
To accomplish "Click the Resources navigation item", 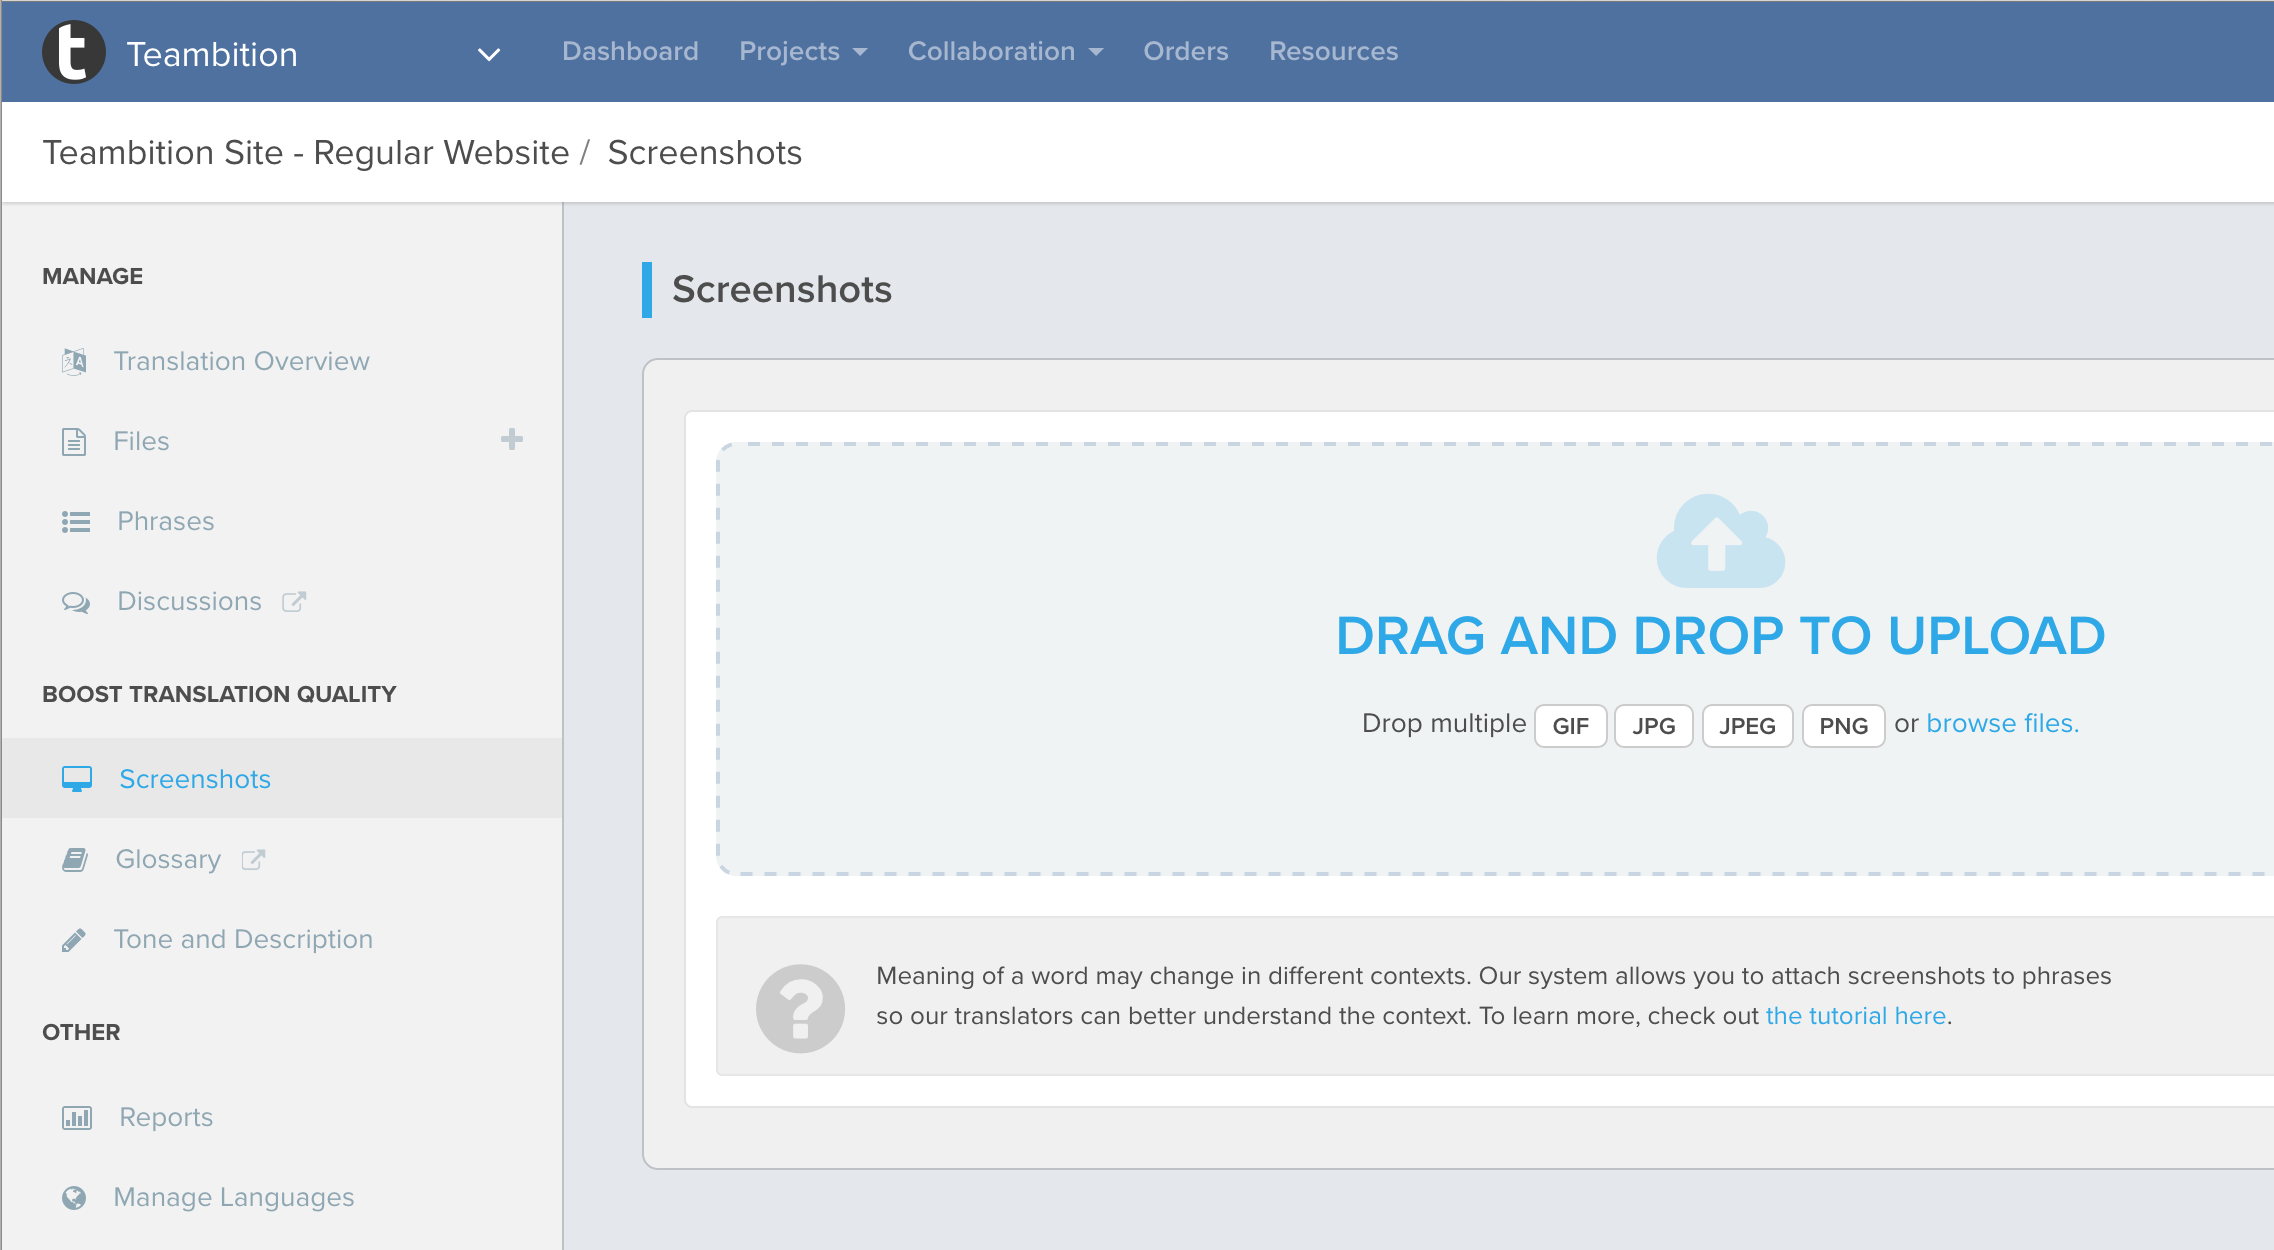I will pos(1334,51).
